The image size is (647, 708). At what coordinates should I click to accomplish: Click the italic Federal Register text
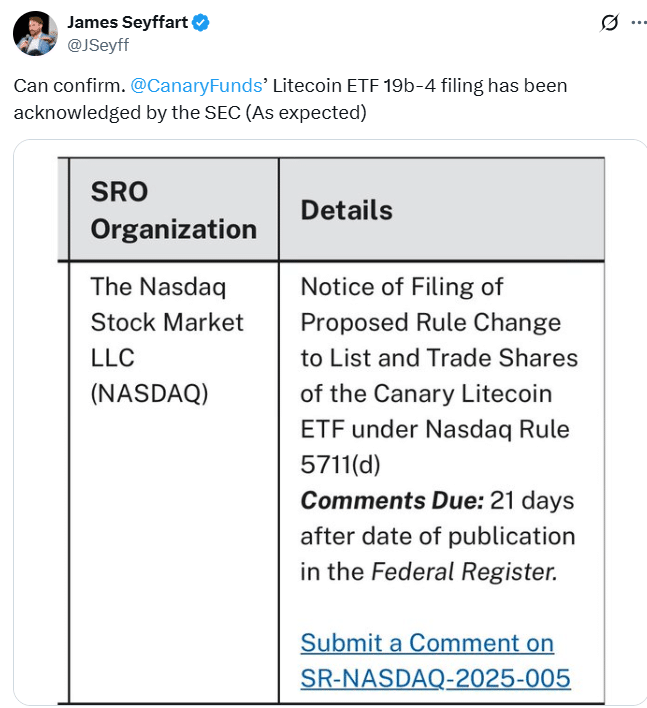tap(462, 572)
